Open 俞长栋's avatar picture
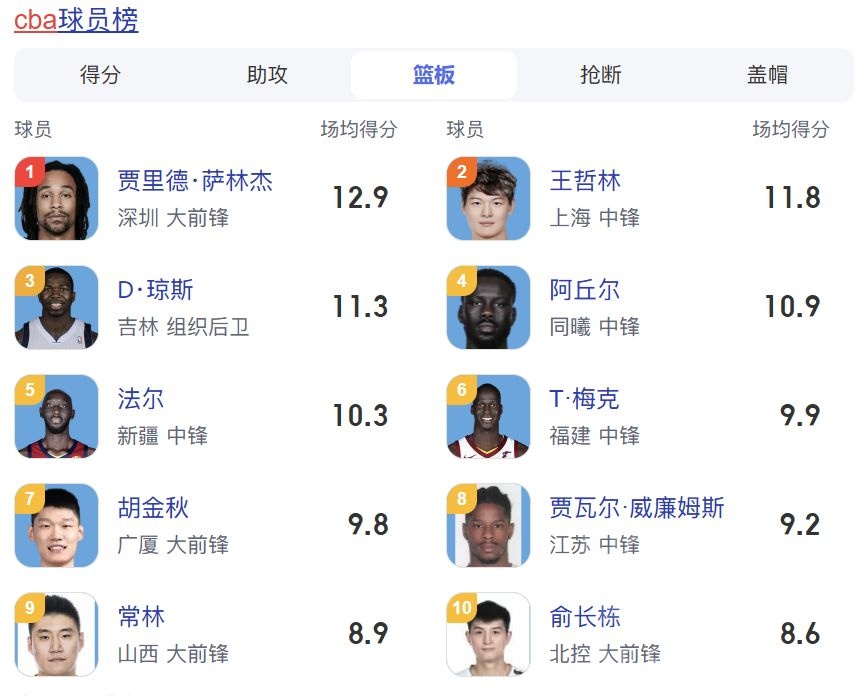This screenshot has height=696, width=866. (489, 634)
